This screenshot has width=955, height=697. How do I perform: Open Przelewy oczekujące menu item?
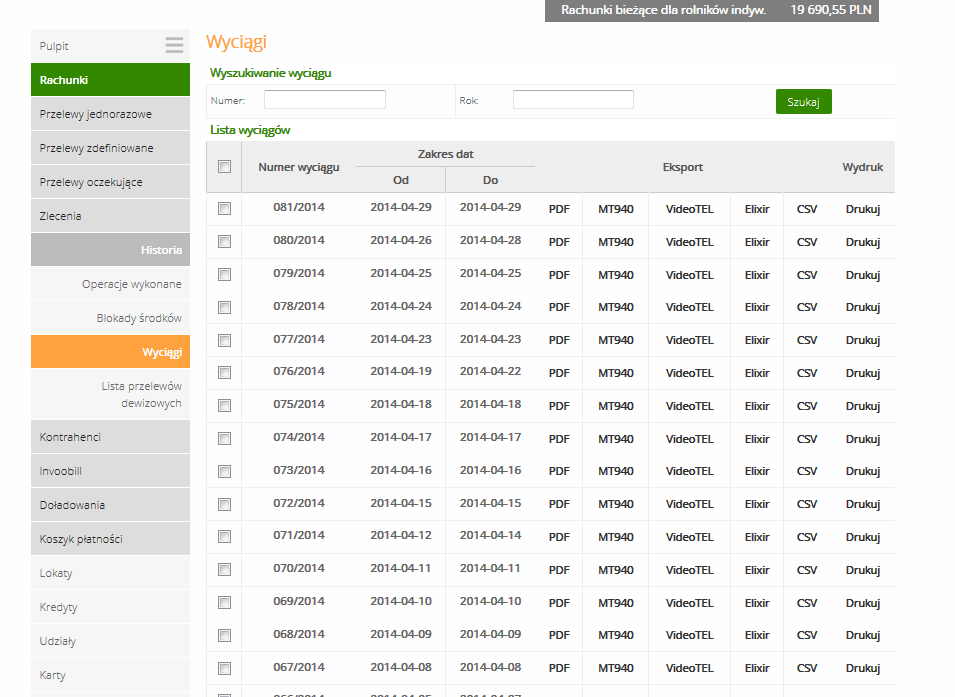(110, 182)
